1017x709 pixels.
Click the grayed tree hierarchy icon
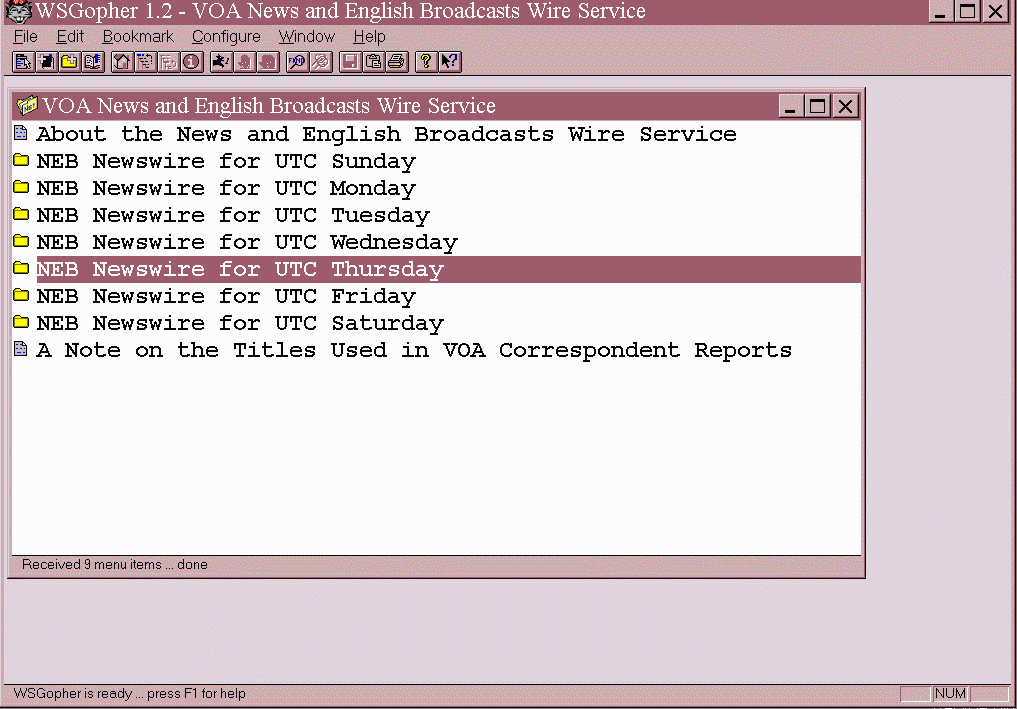pyautogui.click(x=168, y=62)
